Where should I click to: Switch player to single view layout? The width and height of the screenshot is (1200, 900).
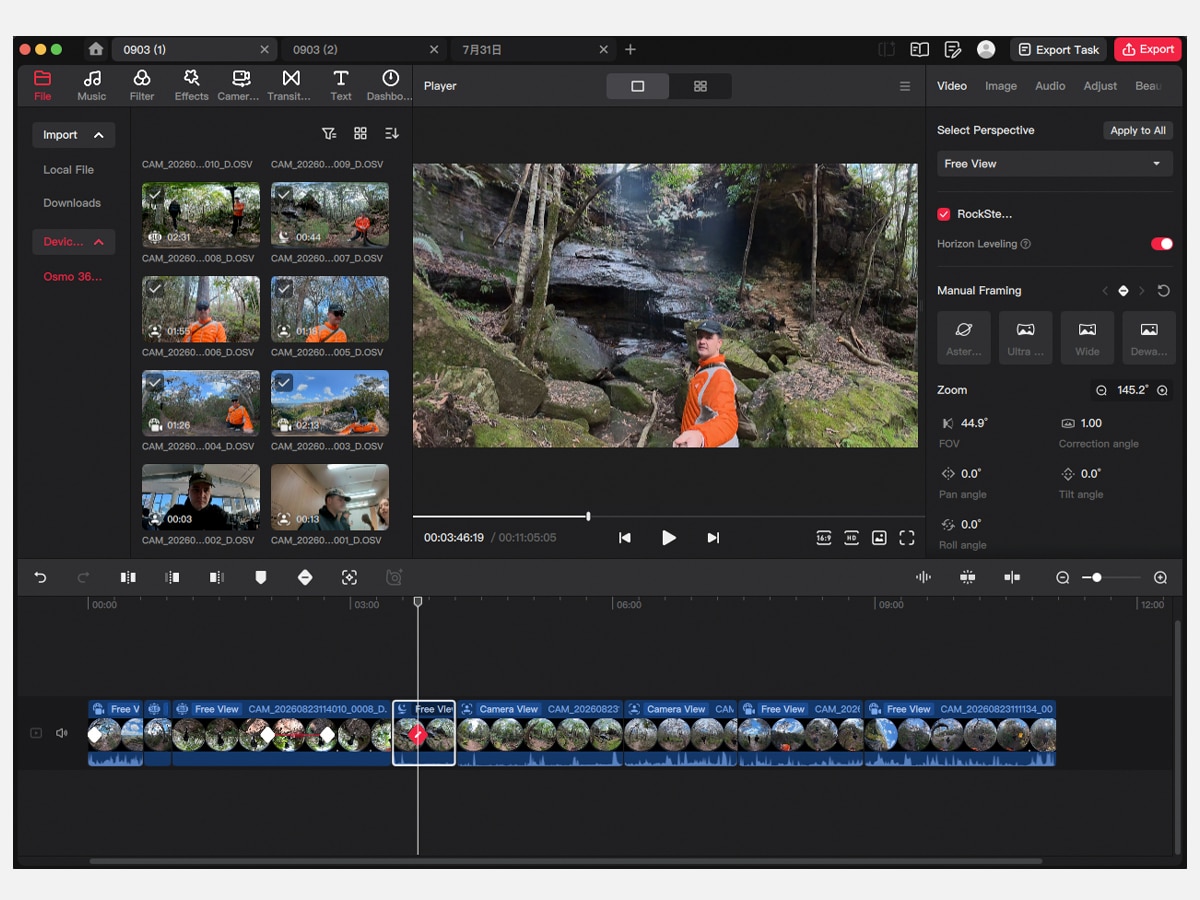pyautogui.click(x=638, y=86)
